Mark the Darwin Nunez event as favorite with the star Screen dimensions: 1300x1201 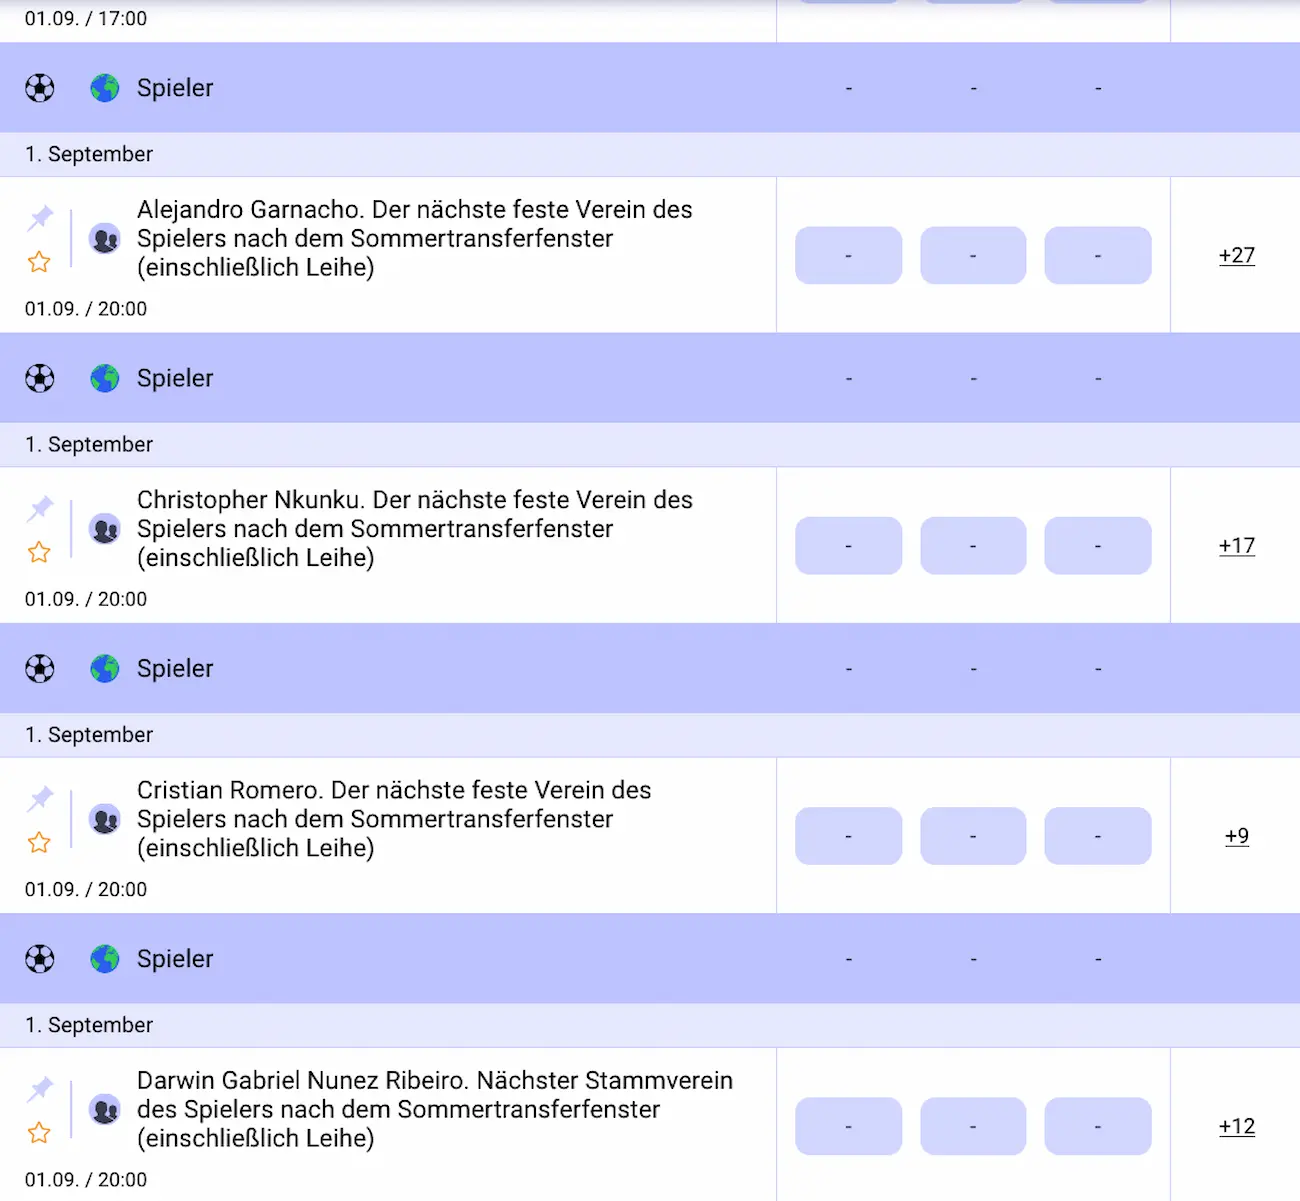pyautogui.click(x=39, y=1133)
